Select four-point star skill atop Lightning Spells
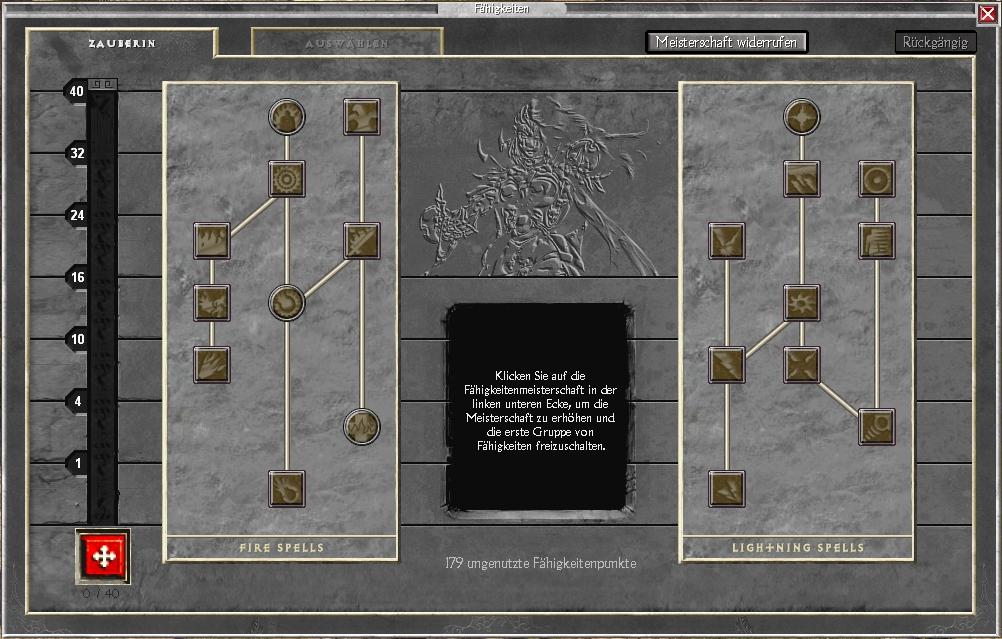Viewport: 1002px width, 639px height. pos(802,117)
